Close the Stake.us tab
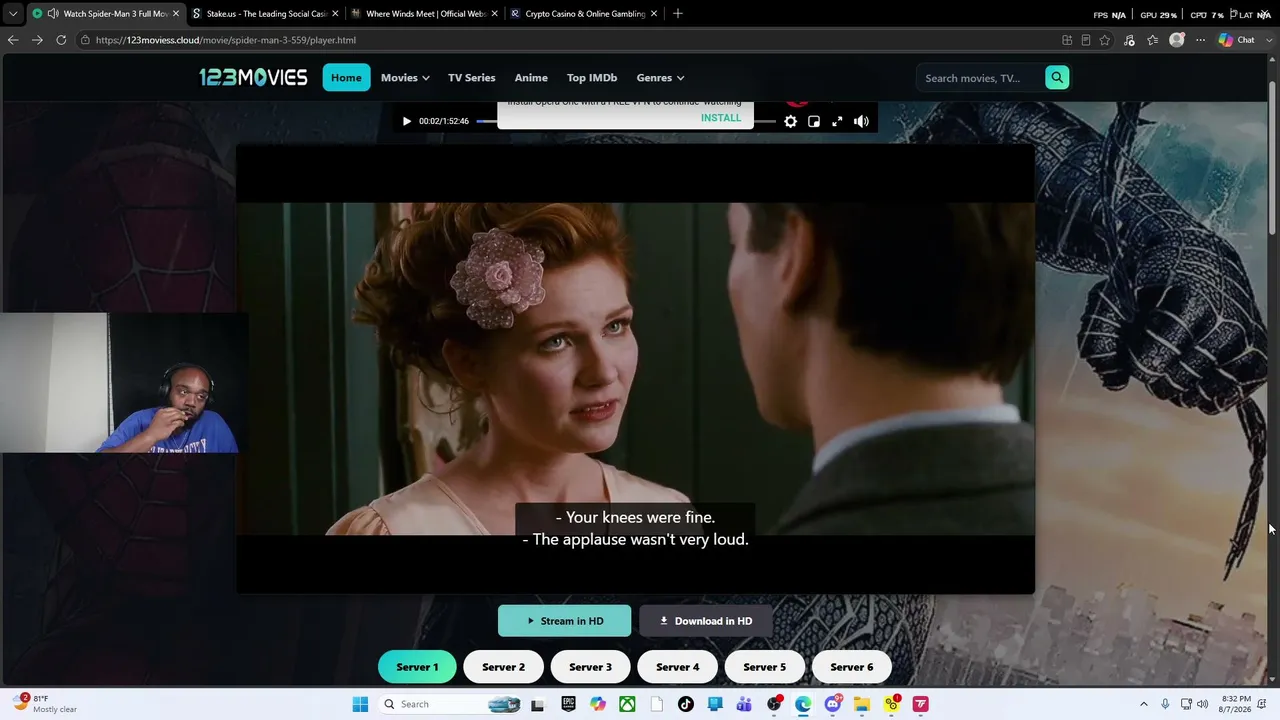 (x=334, y=14)
